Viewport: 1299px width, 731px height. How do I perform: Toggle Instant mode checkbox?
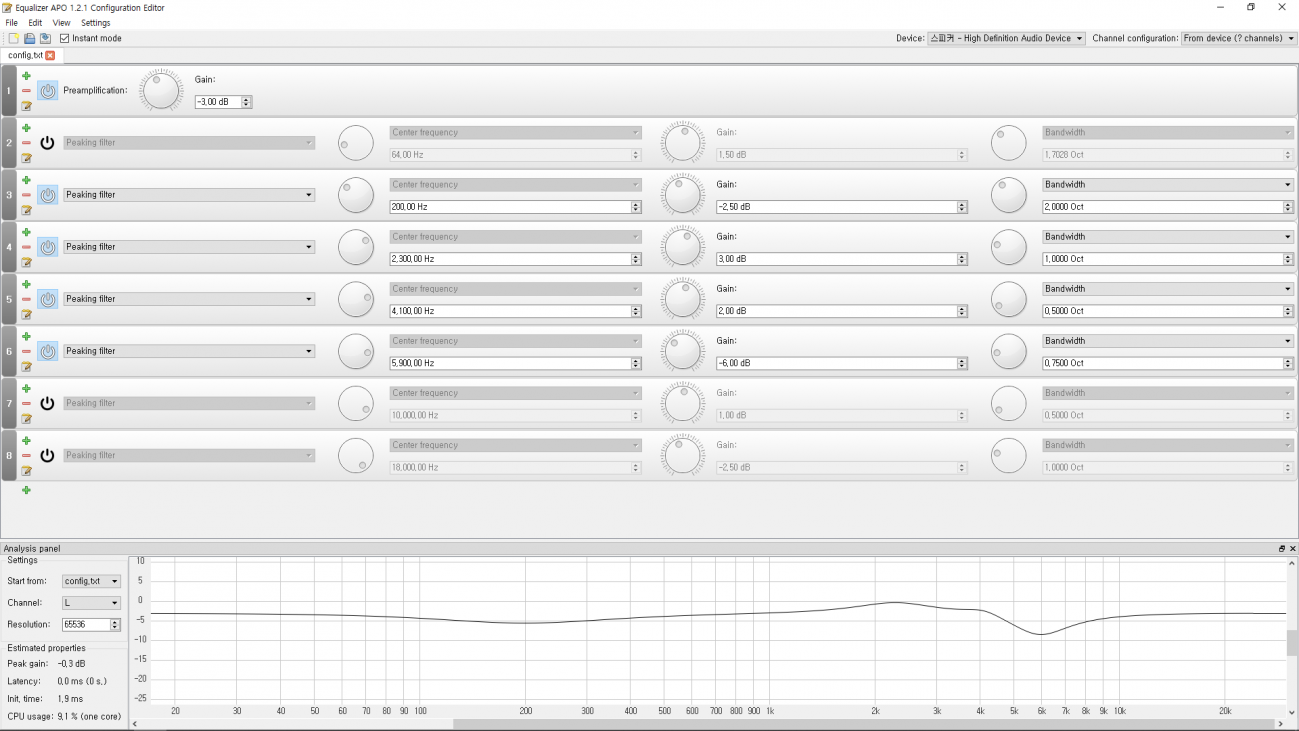coord(65,38)
